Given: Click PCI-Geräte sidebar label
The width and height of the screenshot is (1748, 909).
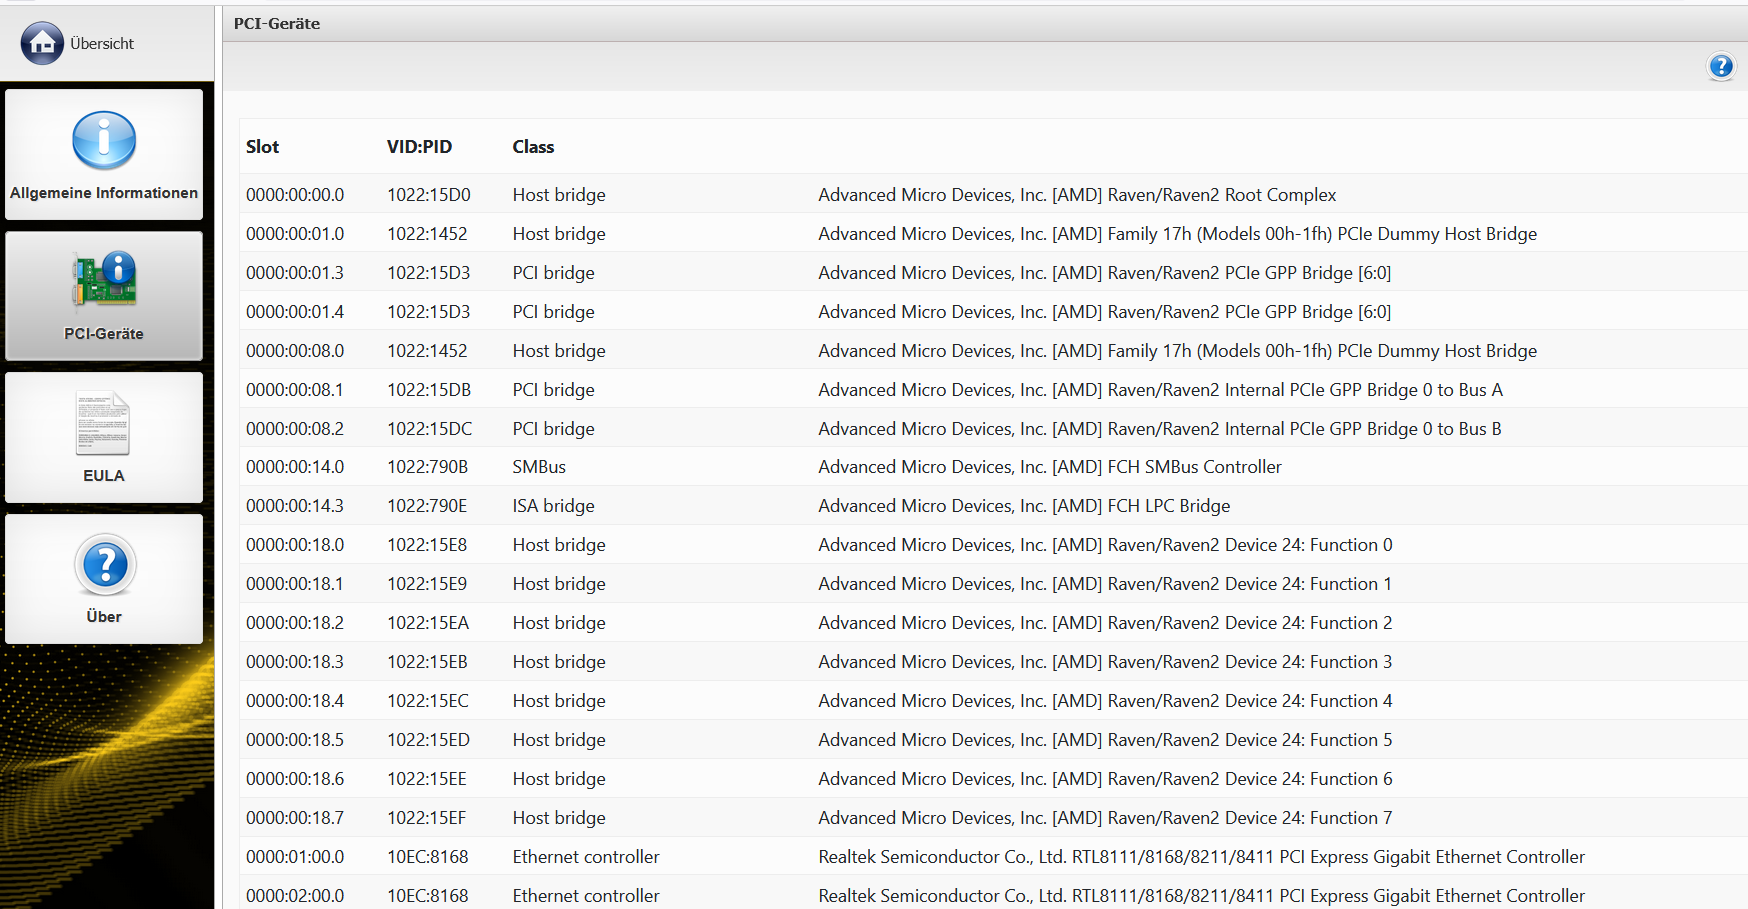Looking at the screenshot, I should tap(104, 334).
